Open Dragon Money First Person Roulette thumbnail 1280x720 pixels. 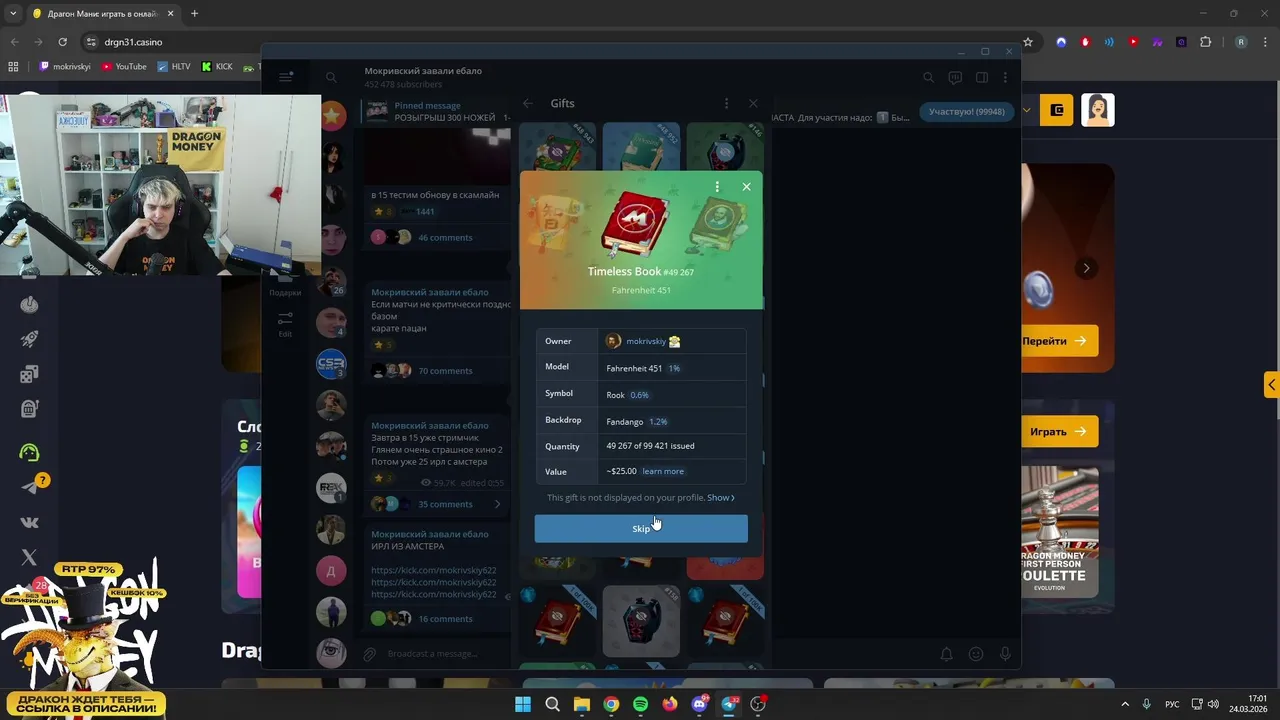[1059, 532]
